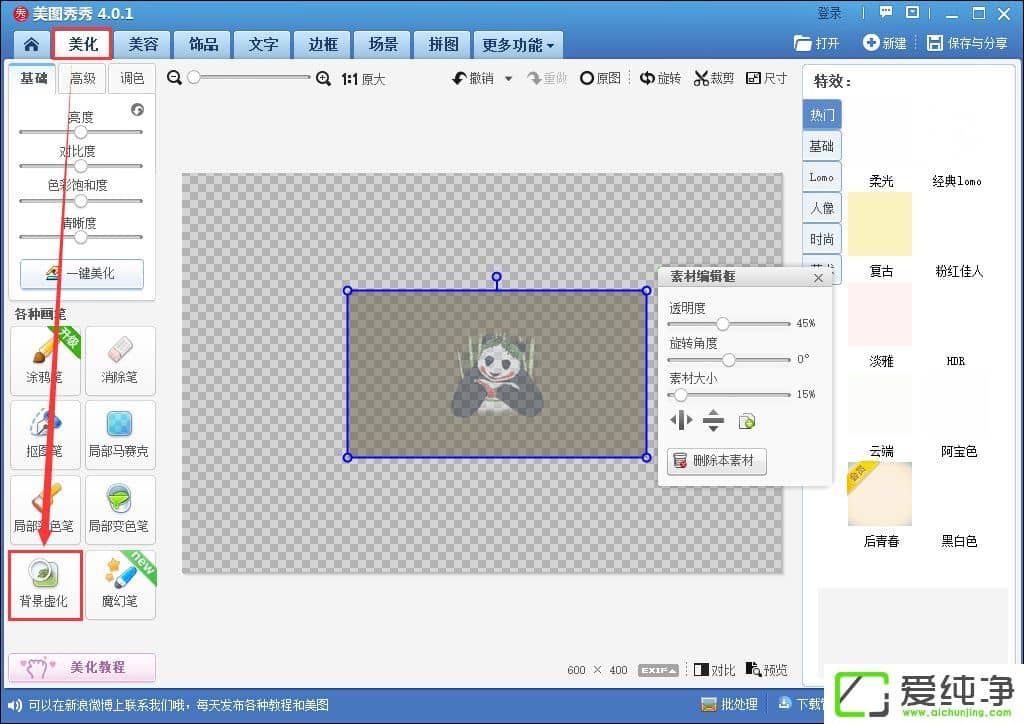Expand the 更多功能 dropdown menu
The width and height of the screenshot is (1024, 724).
coord(519,45)
